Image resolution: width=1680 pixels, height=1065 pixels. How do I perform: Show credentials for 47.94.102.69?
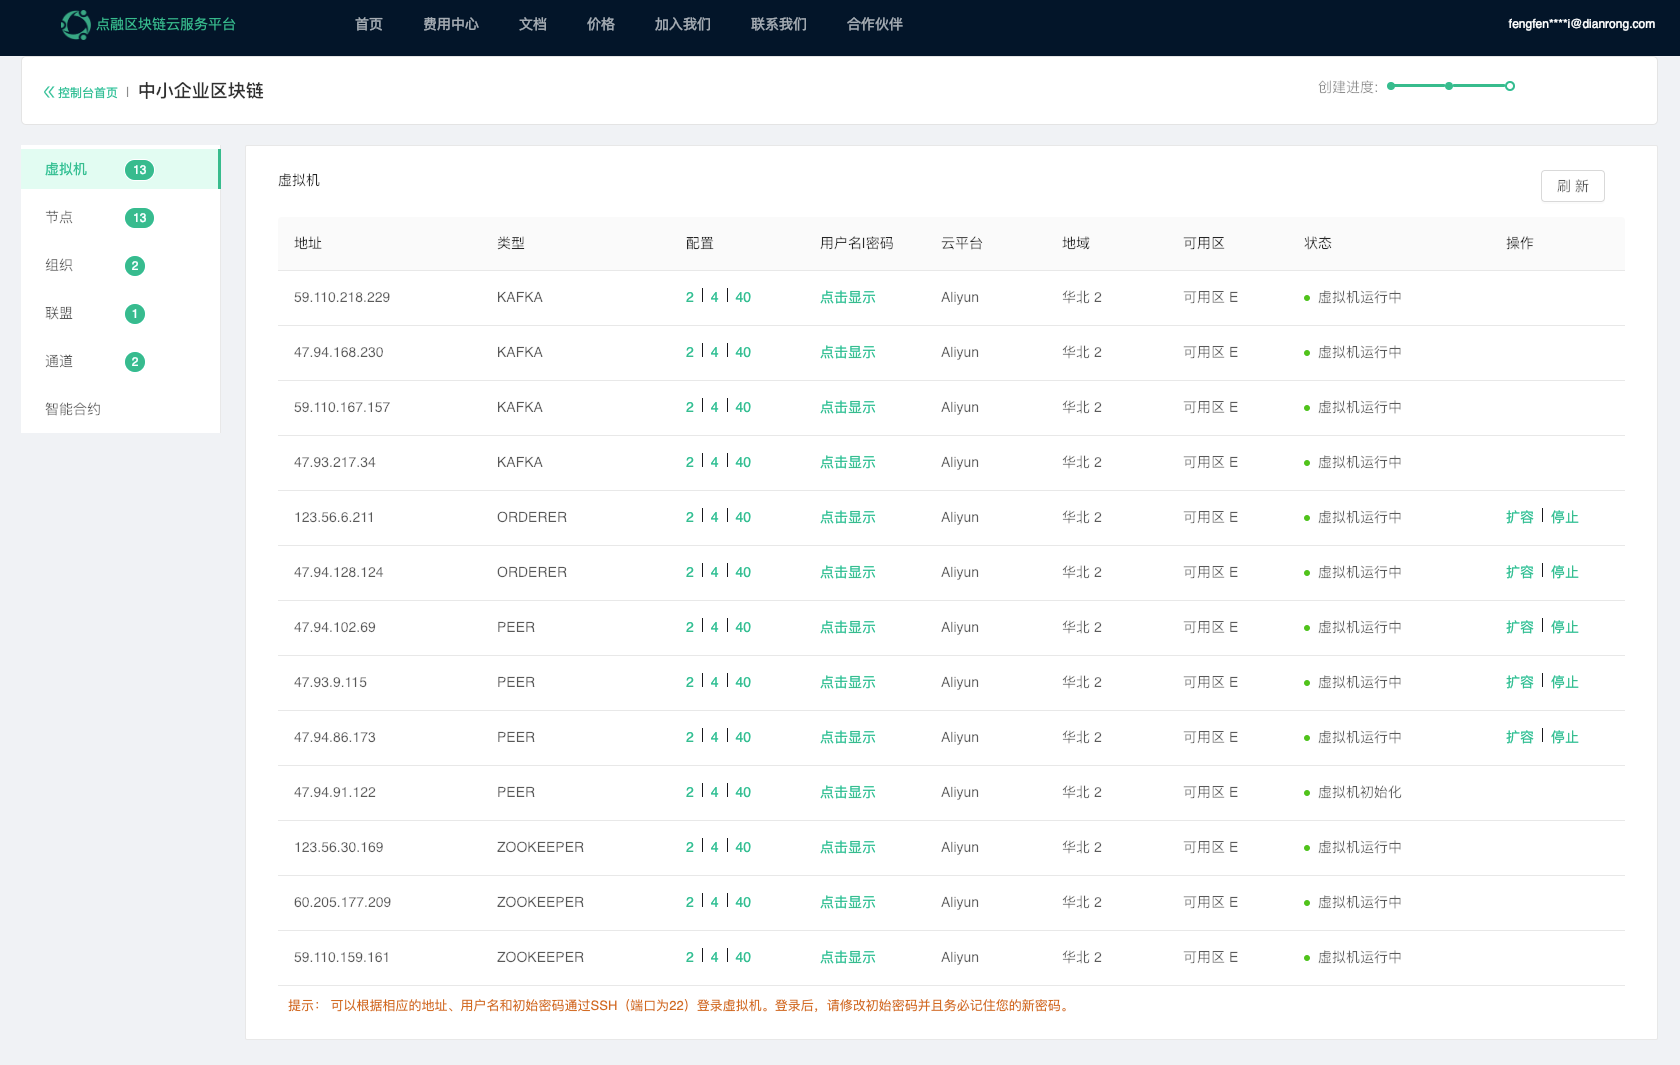click(848, 627)
